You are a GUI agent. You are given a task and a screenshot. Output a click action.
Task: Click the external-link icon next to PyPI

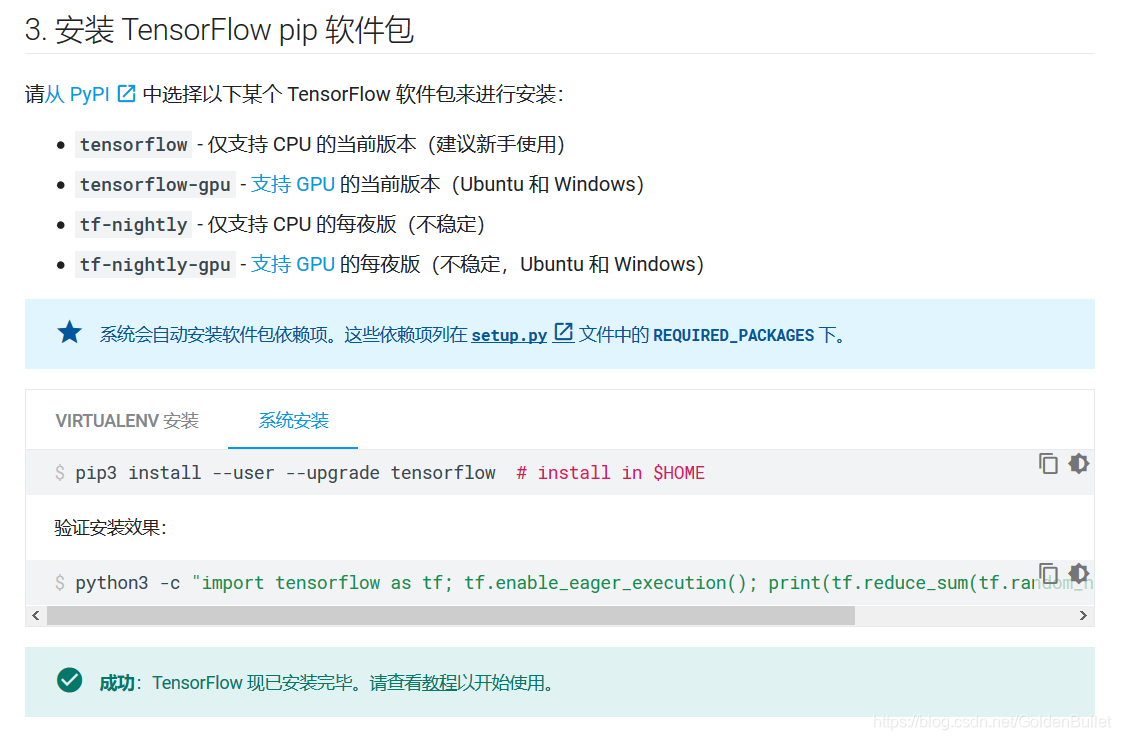[x=127, y=94]
